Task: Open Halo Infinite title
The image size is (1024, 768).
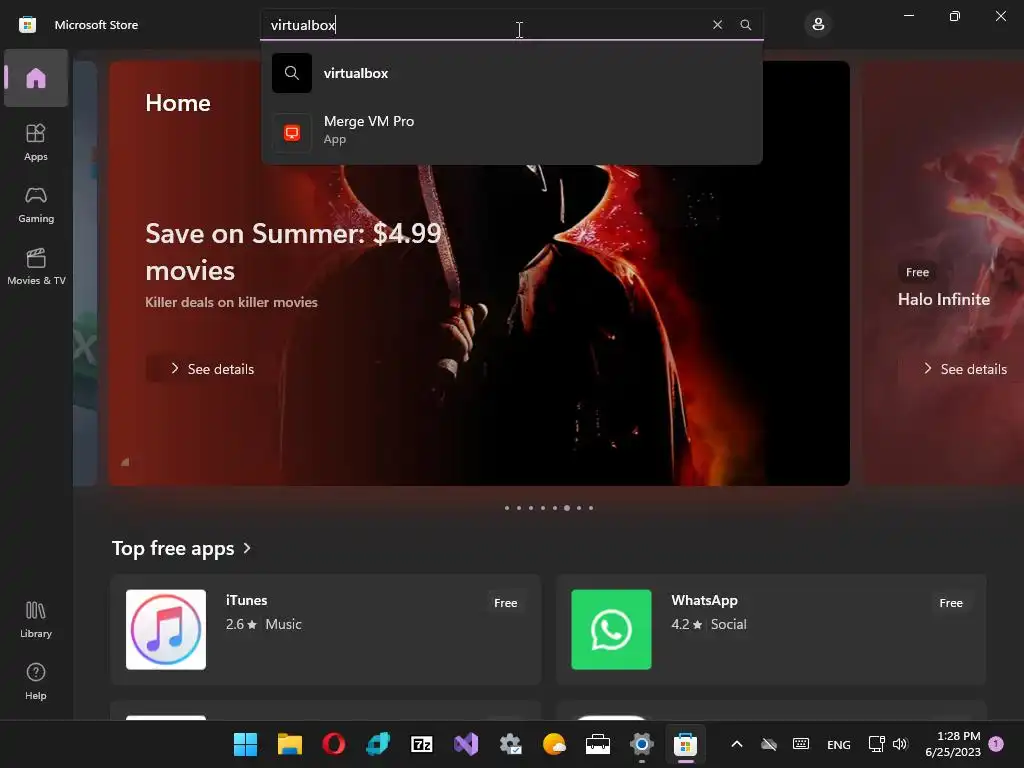Action: point(944,299)
